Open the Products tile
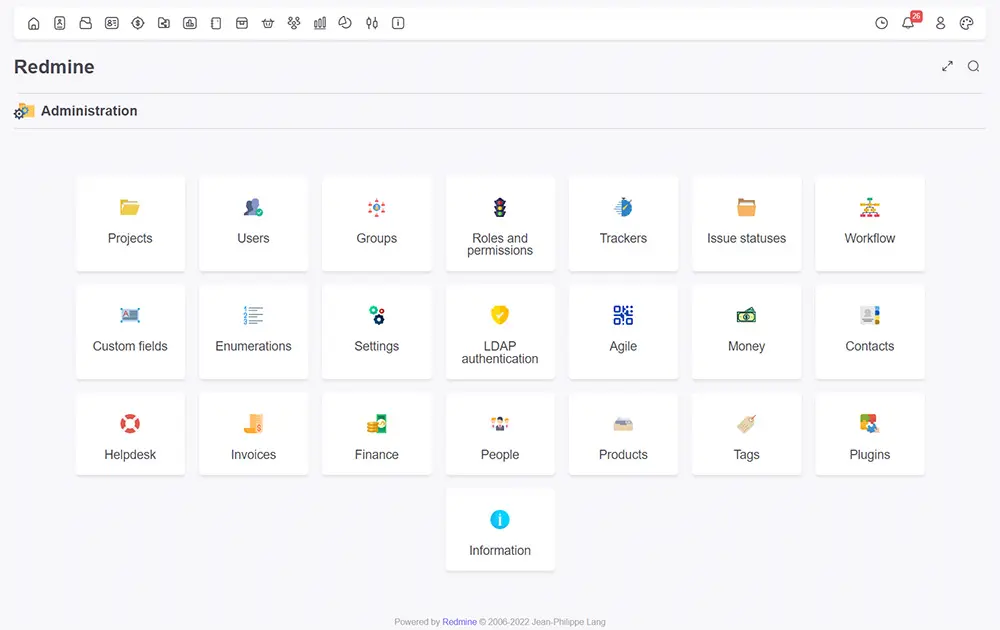Viewport: 1000px width, 630px height. click(x=623, y=434)
